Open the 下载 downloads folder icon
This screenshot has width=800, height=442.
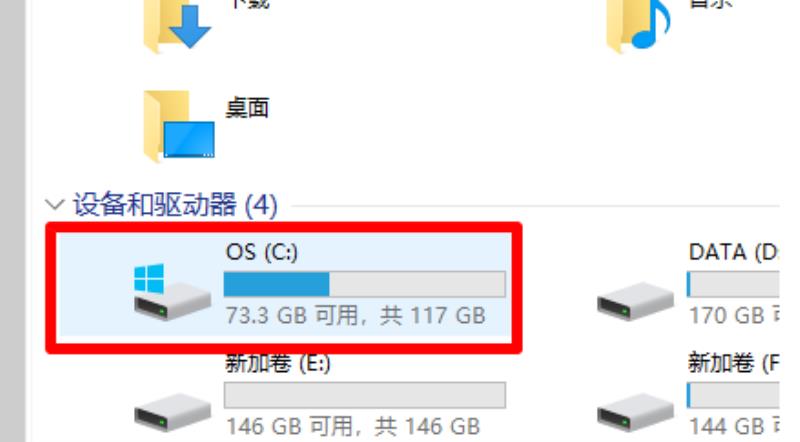177,26
